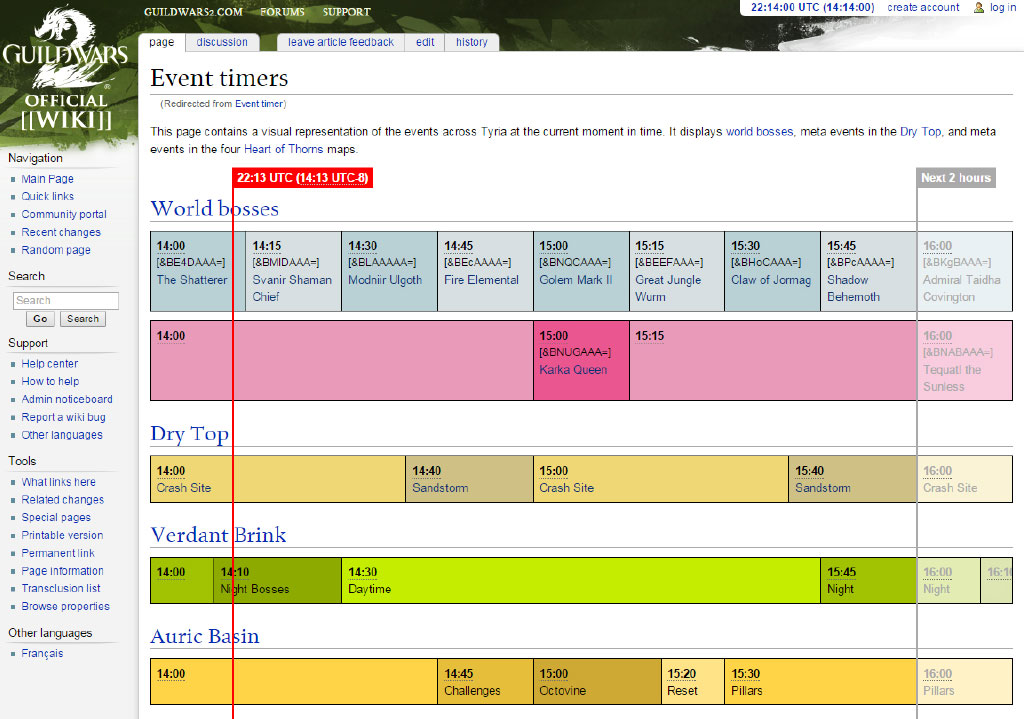Open Related changes tool

pos(63,500)
